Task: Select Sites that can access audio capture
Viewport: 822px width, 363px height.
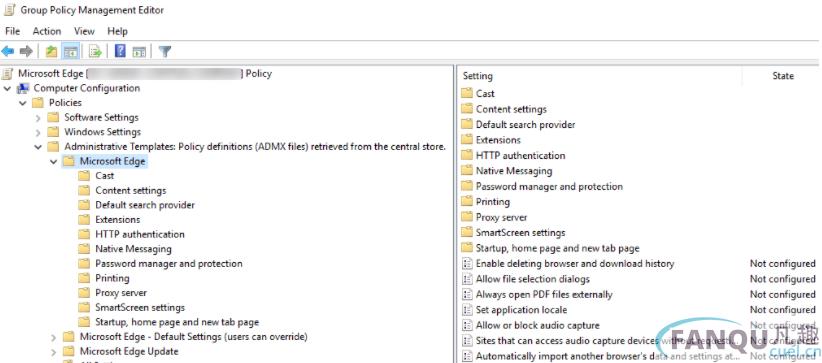Action: click(608, 341)
